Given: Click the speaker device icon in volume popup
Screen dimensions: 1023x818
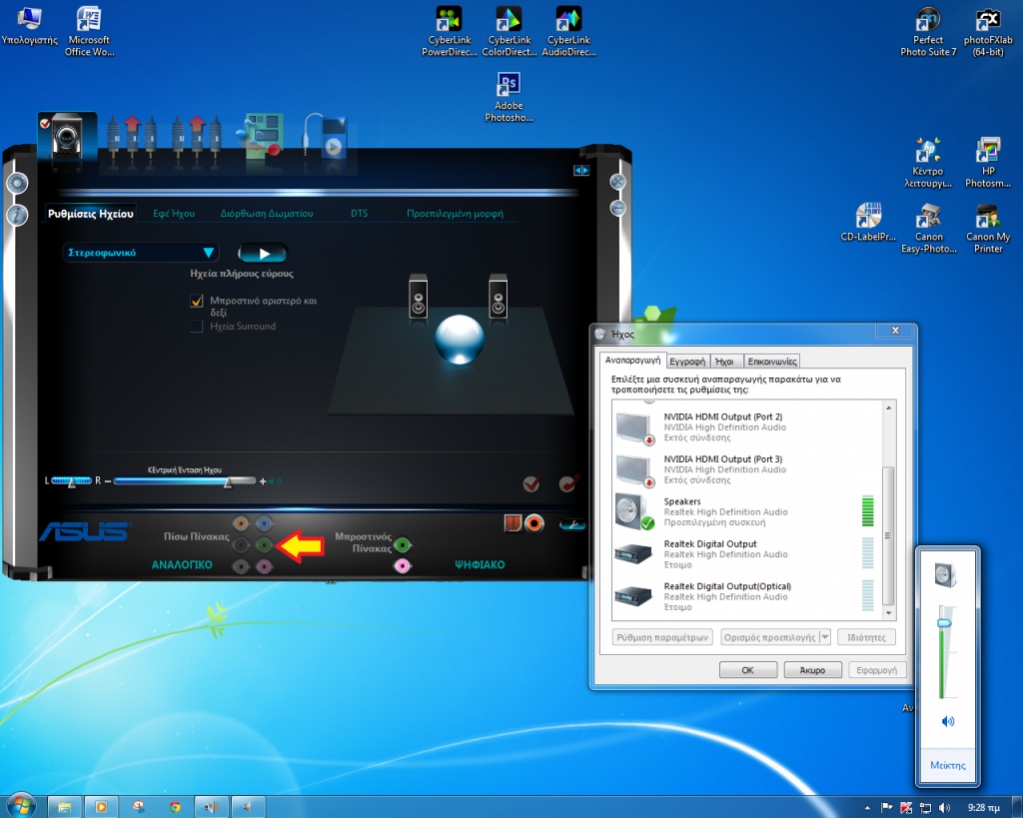Looking at the screenshot, I should [945, 575].
